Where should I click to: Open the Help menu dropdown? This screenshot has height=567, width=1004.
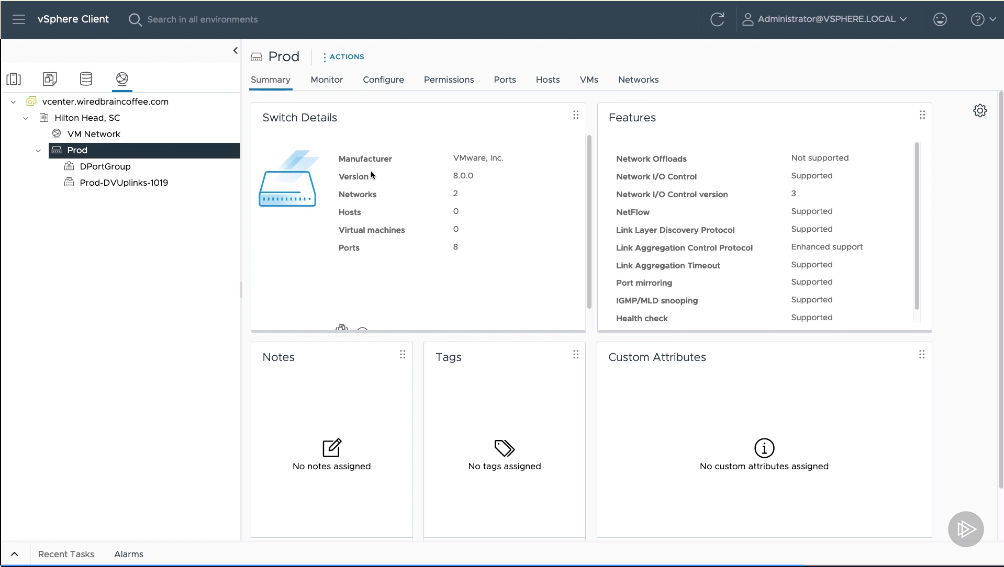(x=982, y=19)
